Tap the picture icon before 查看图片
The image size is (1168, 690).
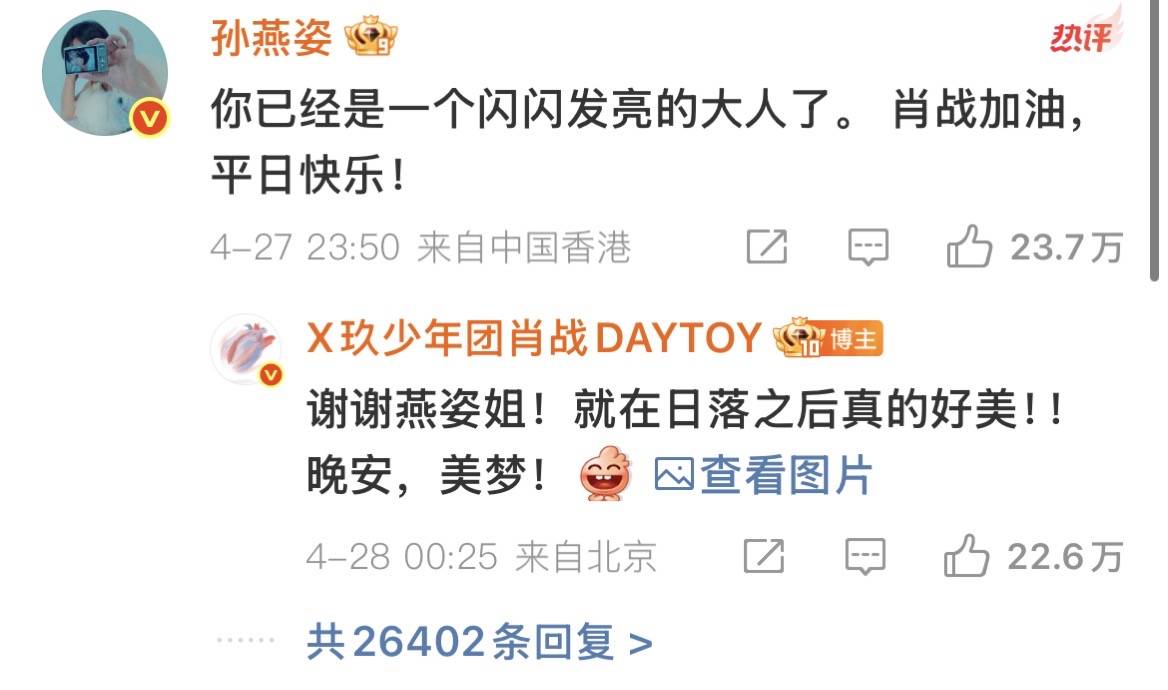pos(674,475)
